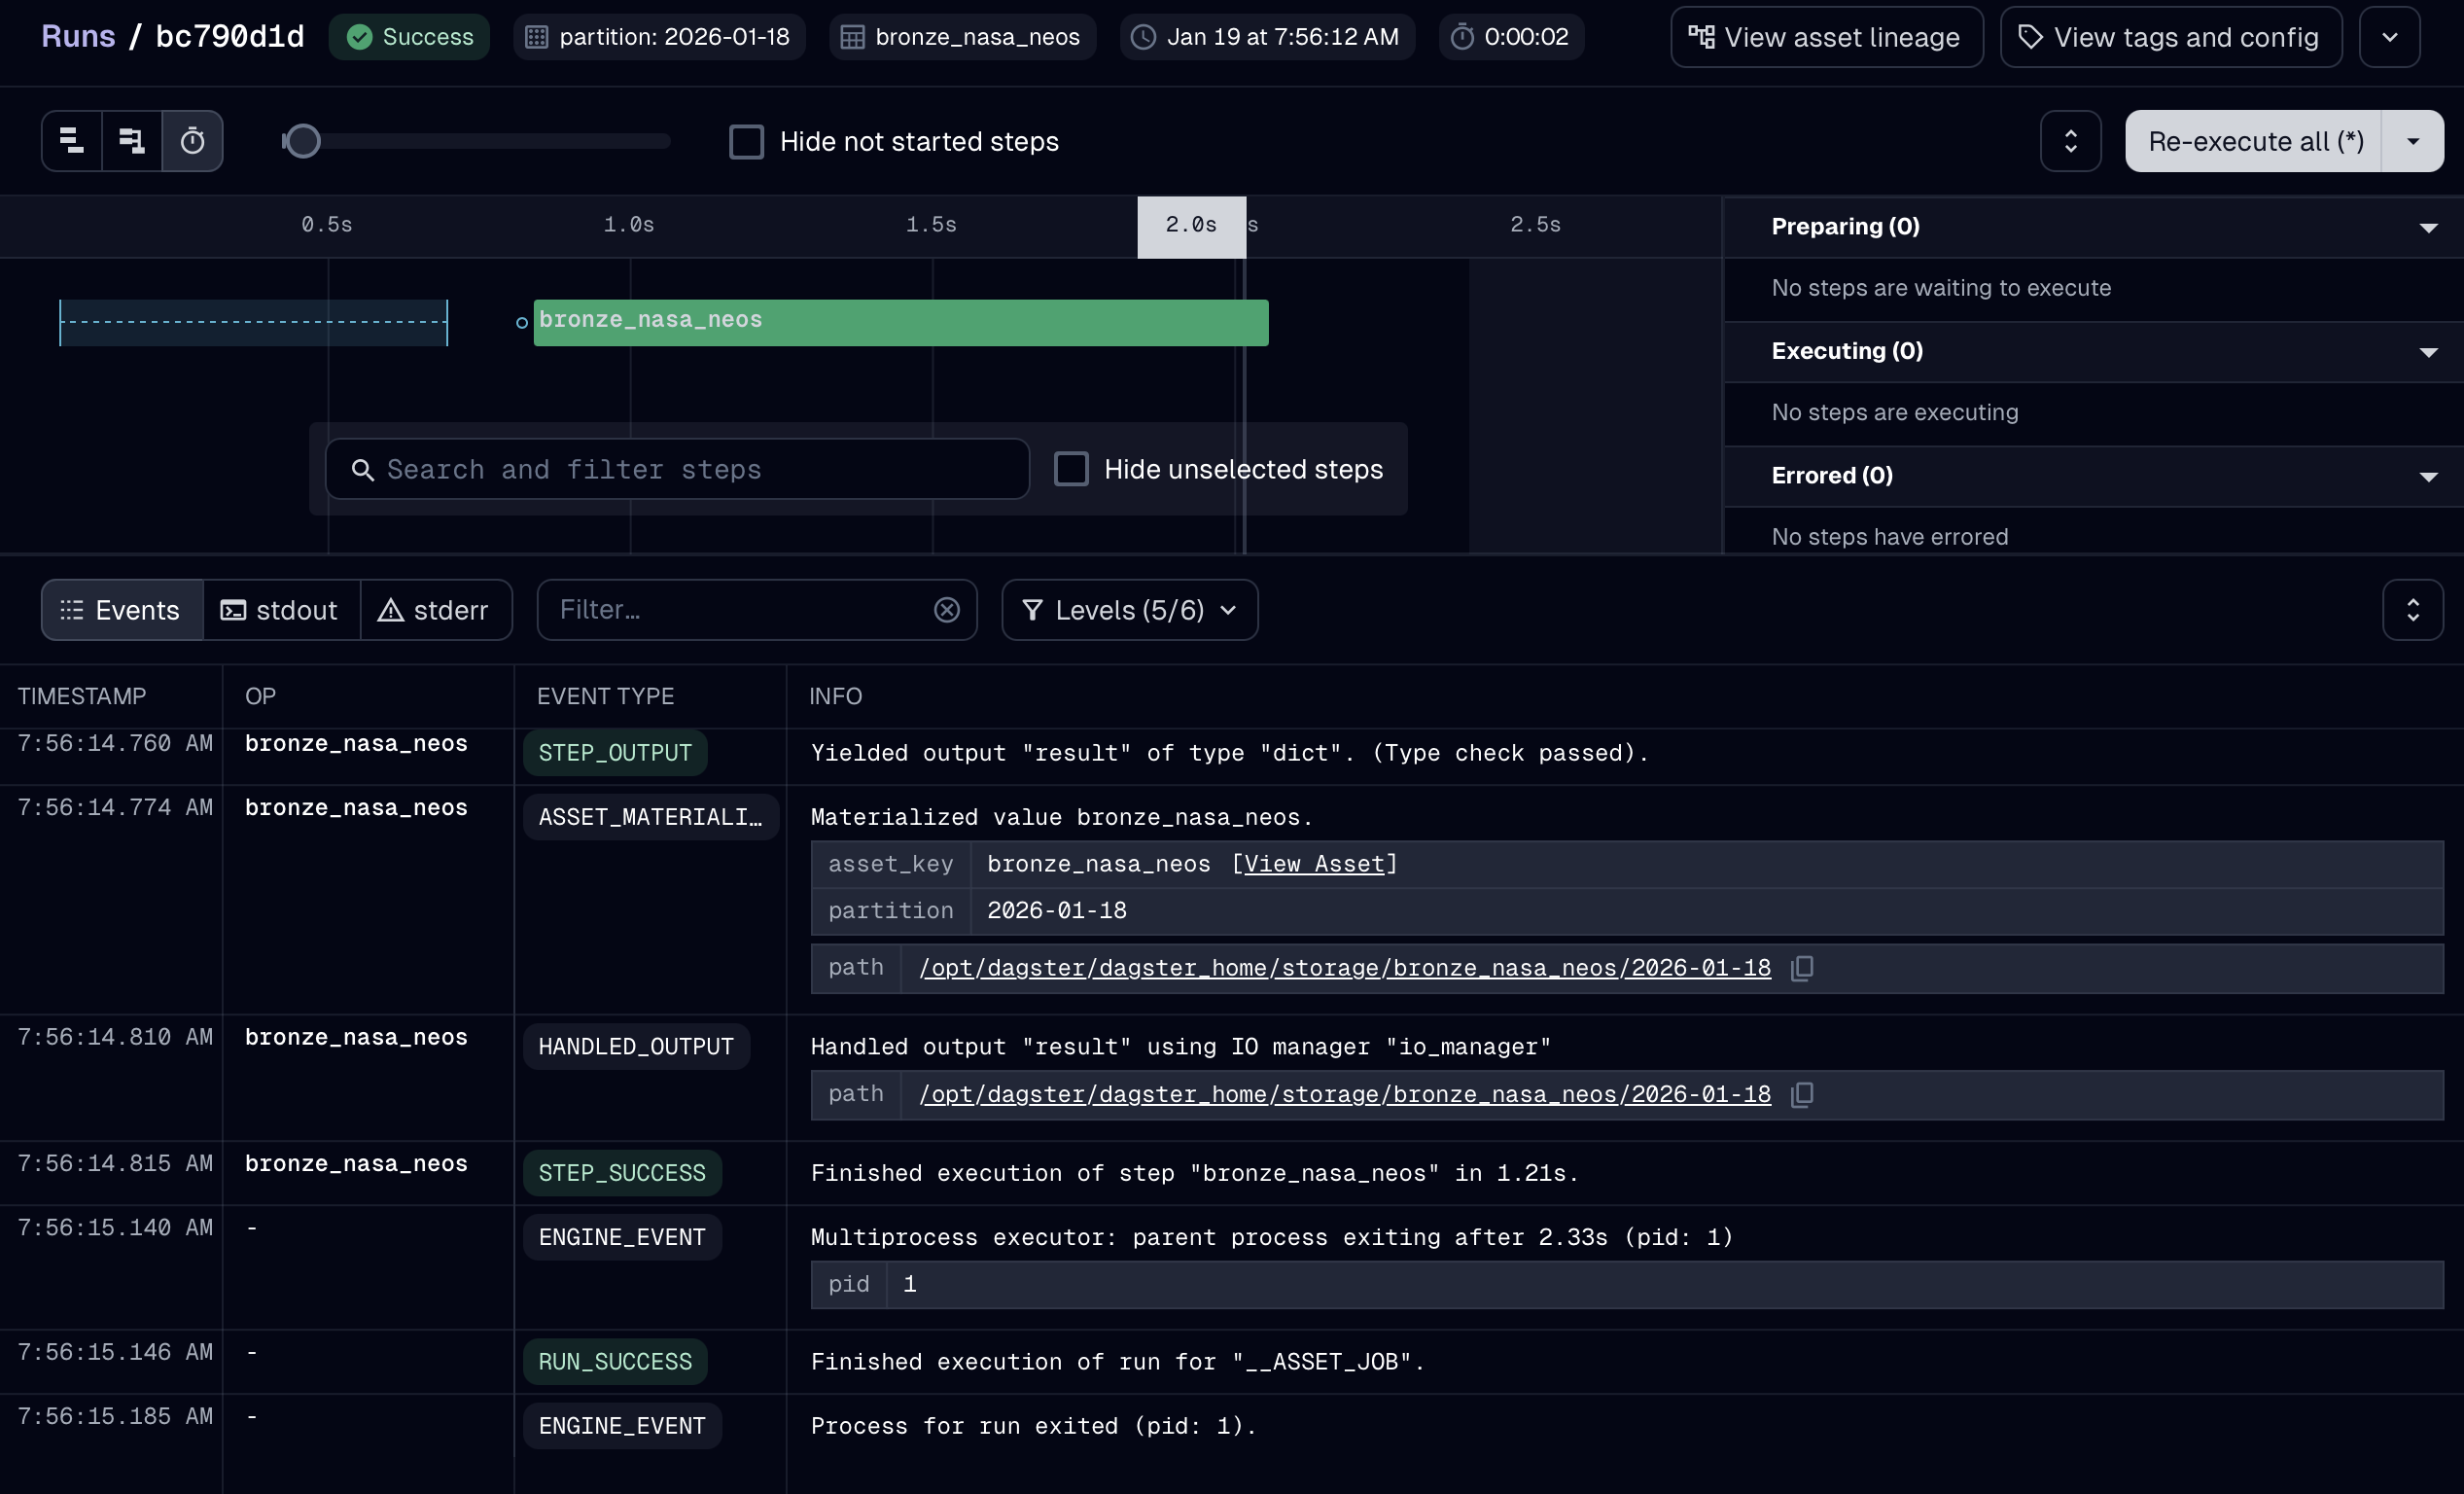Collapse the Preparing (0) section
2464x1494 pixels.
(2427, 228)
